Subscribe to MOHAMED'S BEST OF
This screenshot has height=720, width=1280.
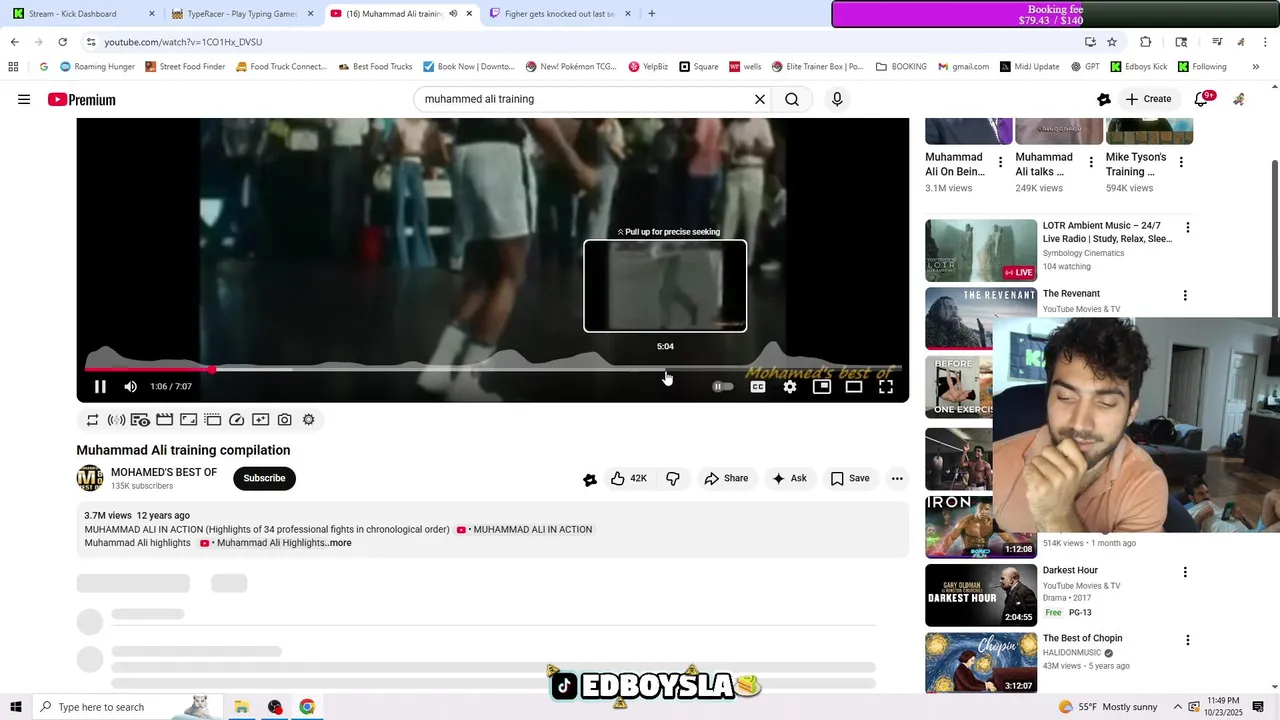264,478
